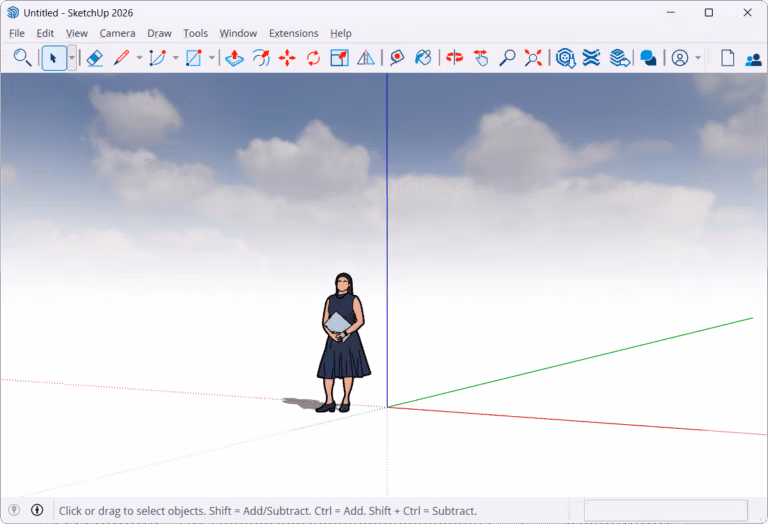Click the Send to LayOut icon
This screenshot has width=768, height=524.
[x=619, y=58]
